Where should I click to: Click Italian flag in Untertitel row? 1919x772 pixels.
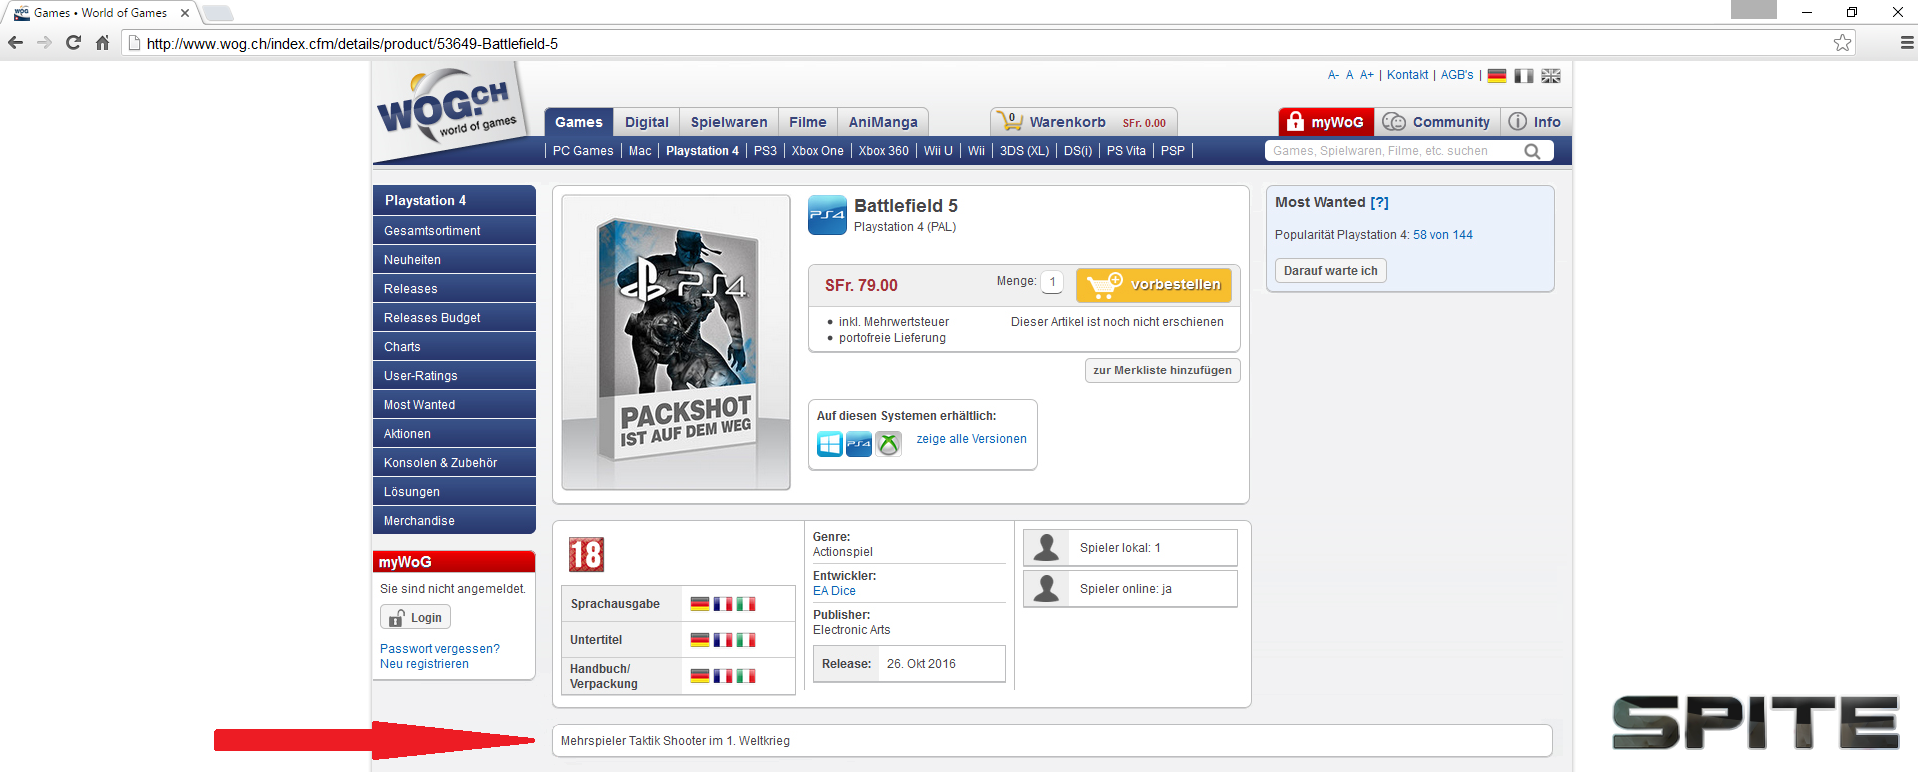pos(746,640)
